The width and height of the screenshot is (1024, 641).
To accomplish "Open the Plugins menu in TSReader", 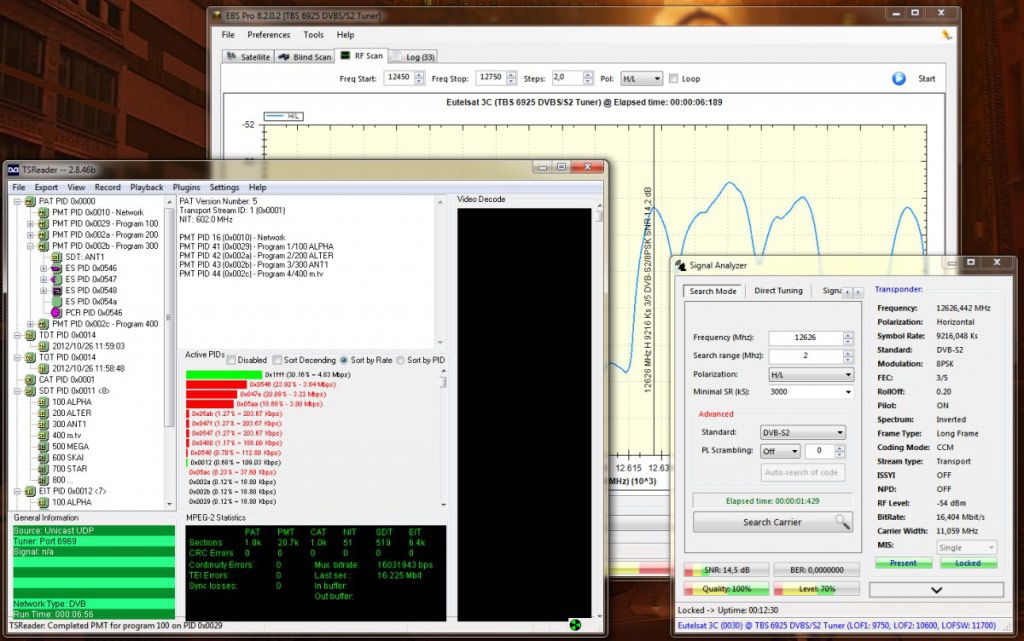I will pyautogui.click(x=186, y=187).
